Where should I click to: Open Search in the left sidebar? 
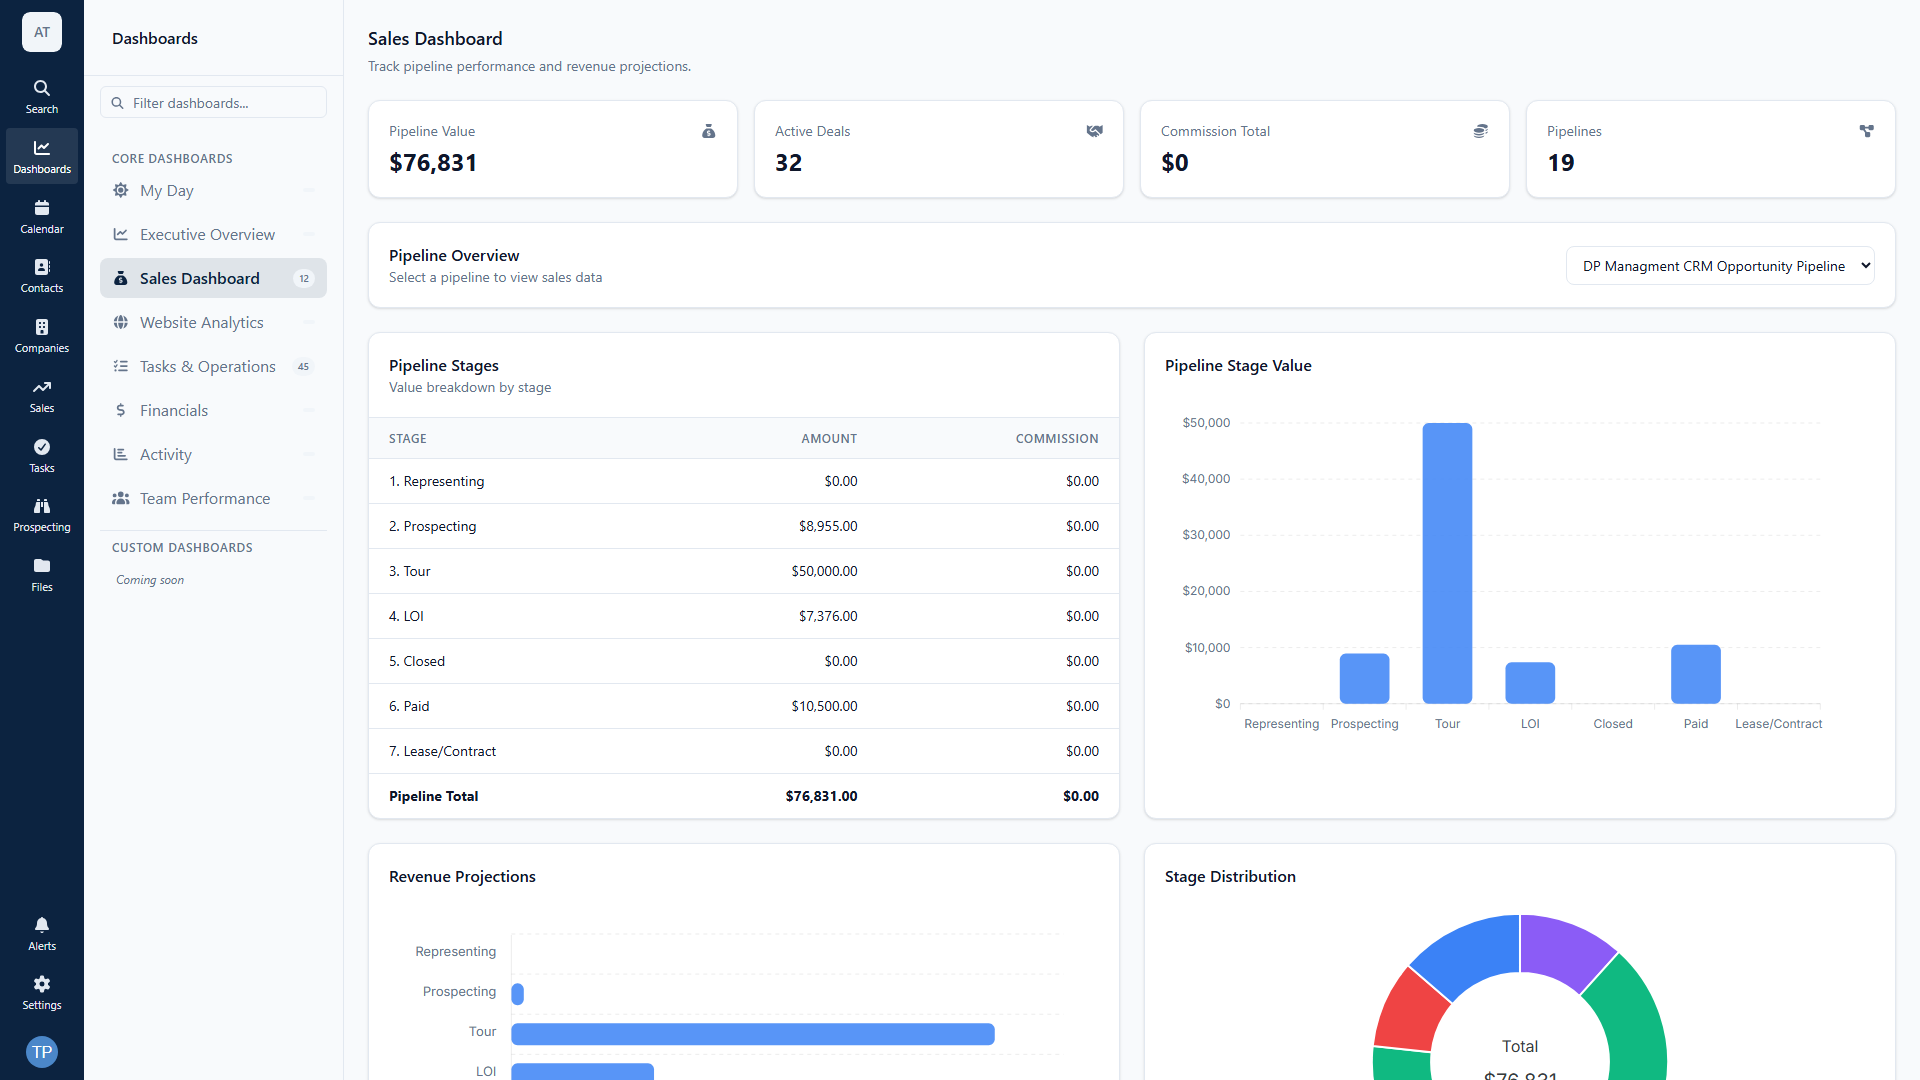tap(42, 97)
